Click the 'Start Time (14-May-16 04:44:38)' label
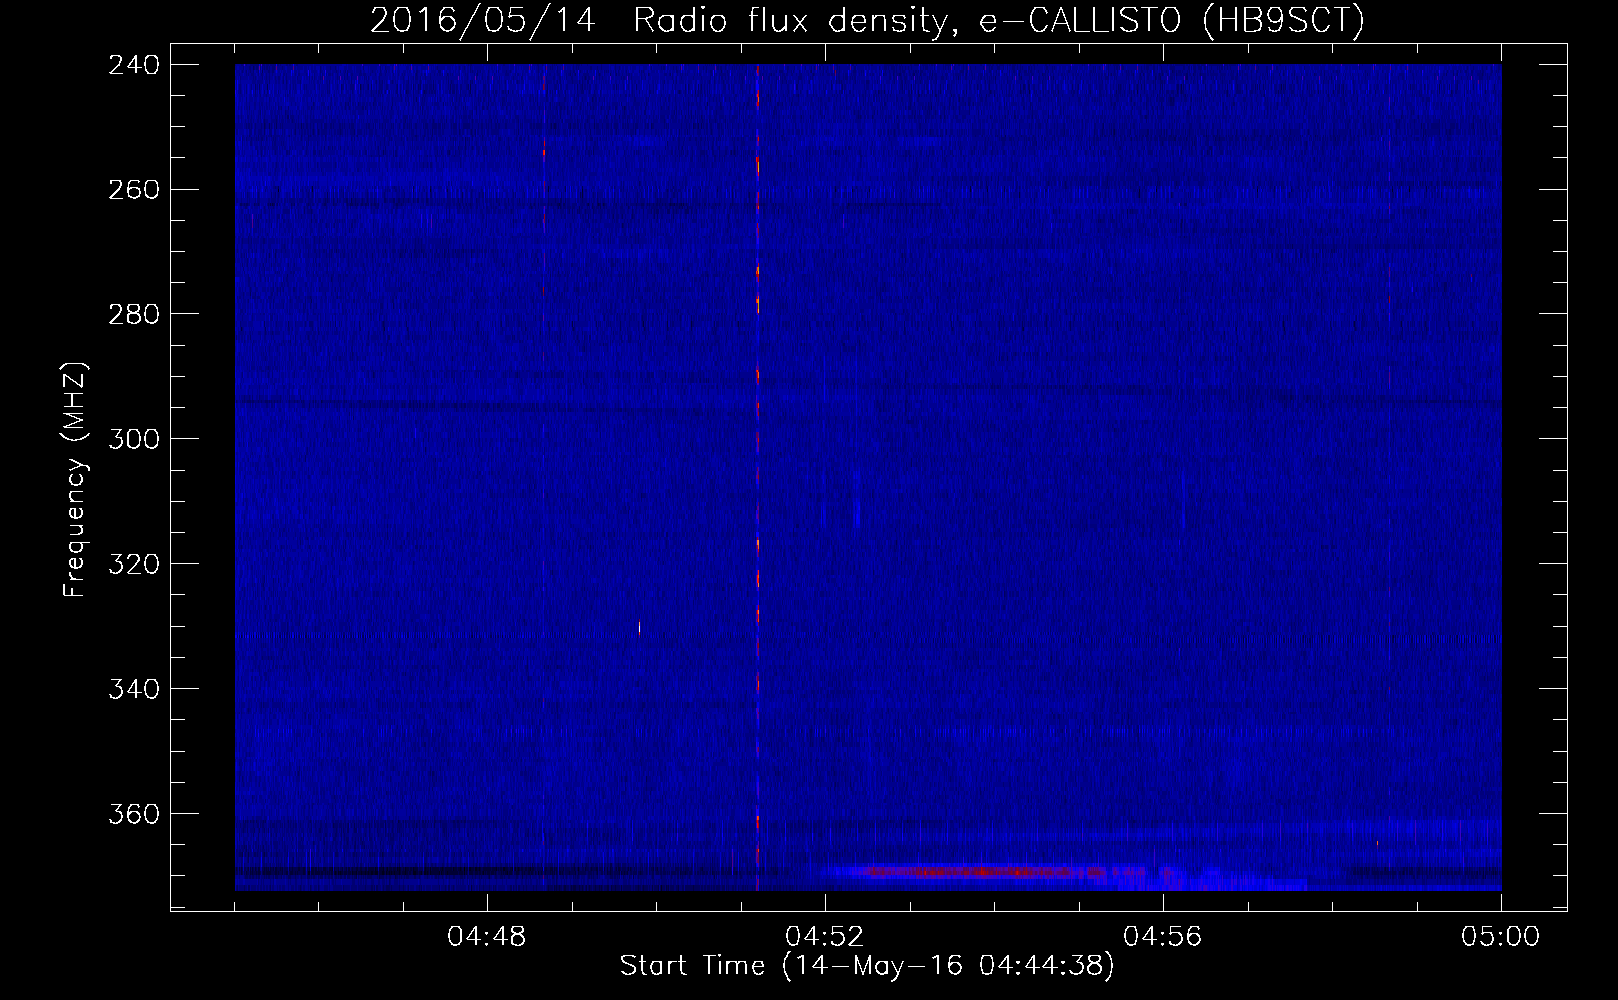The width and height of the screenshot is (1618, 1000). (x=867, y=966)
